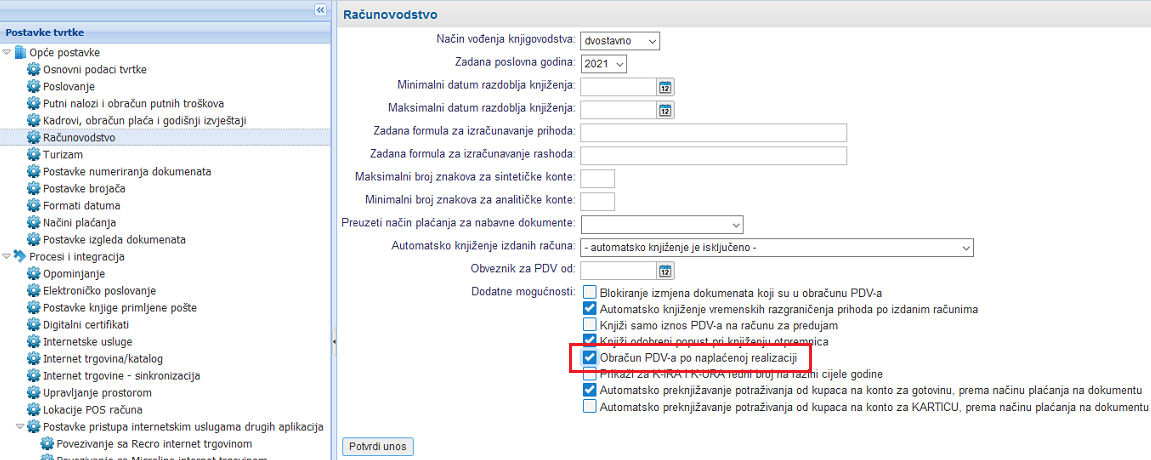Open Lokacije POS računa settings
This screenshot has height=460, width=1151.
[92, 409]
